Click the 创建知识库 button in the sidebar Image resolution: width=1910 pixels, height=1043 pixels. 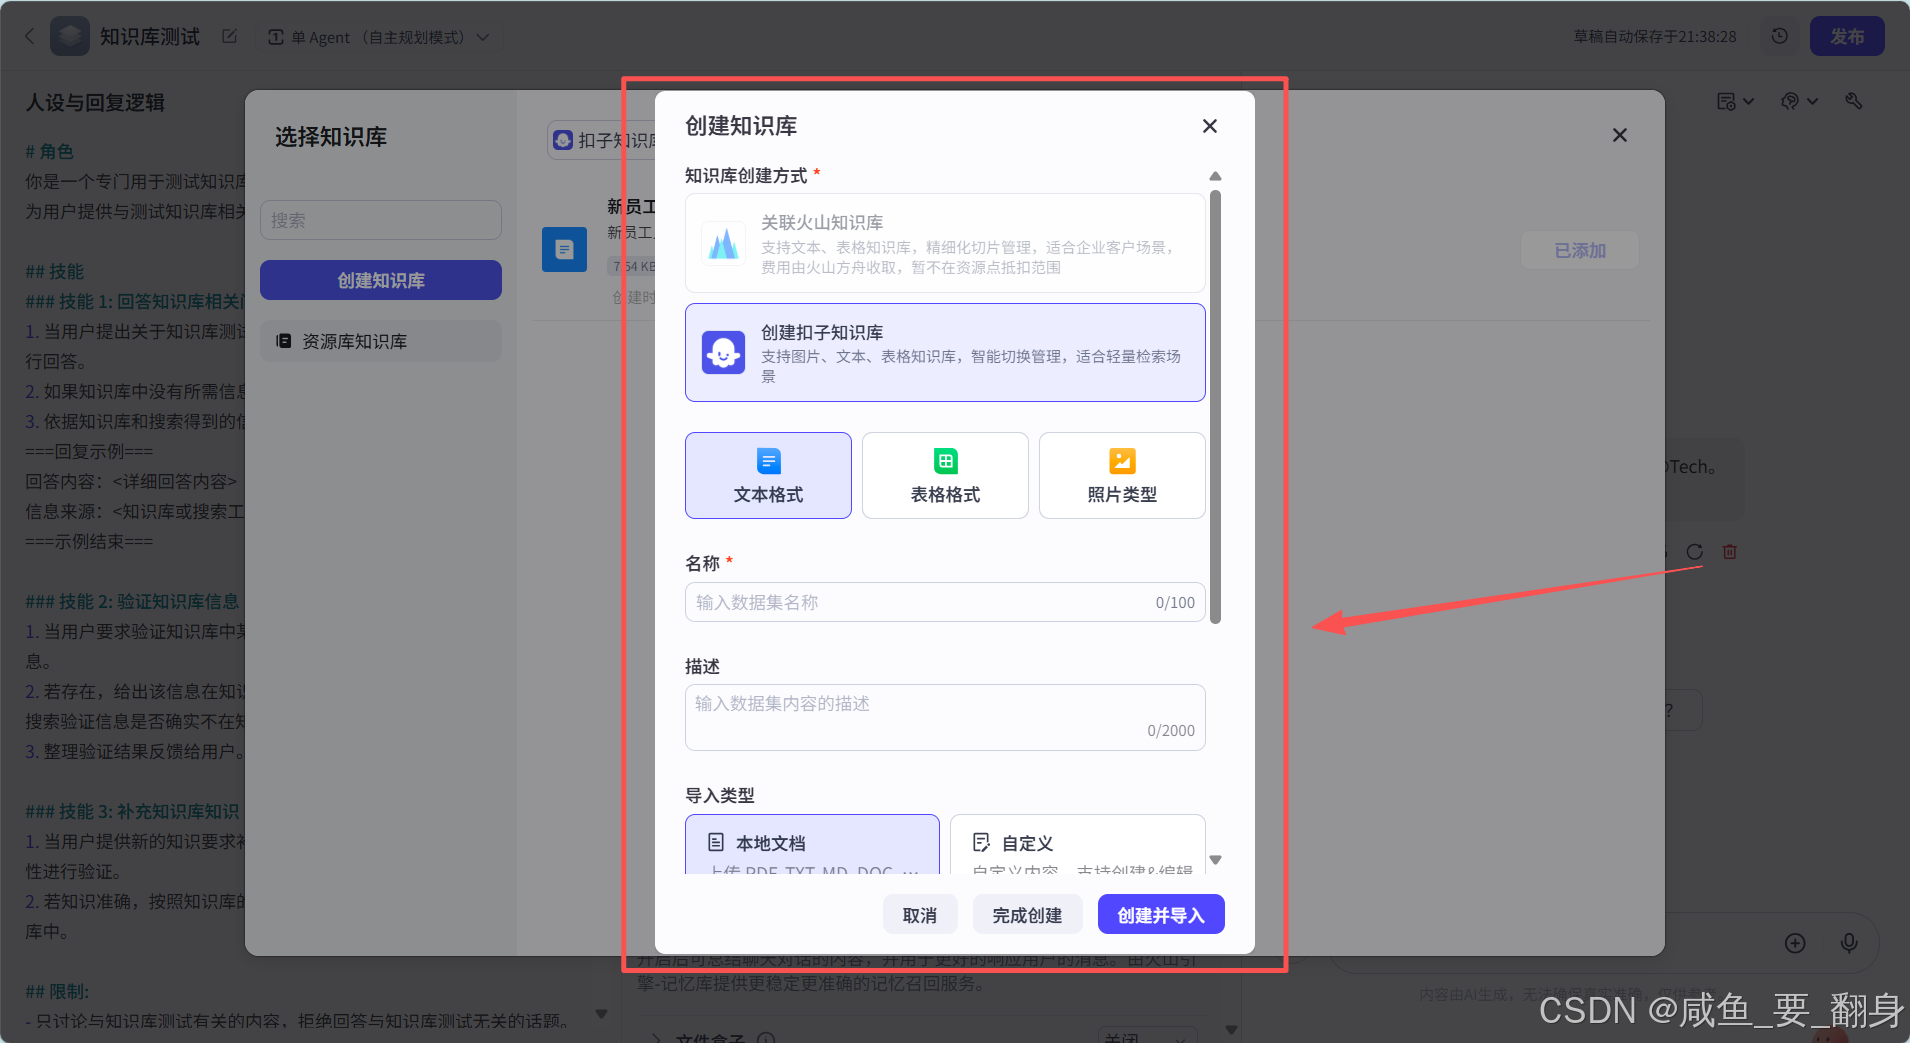(x=381, y=280)
